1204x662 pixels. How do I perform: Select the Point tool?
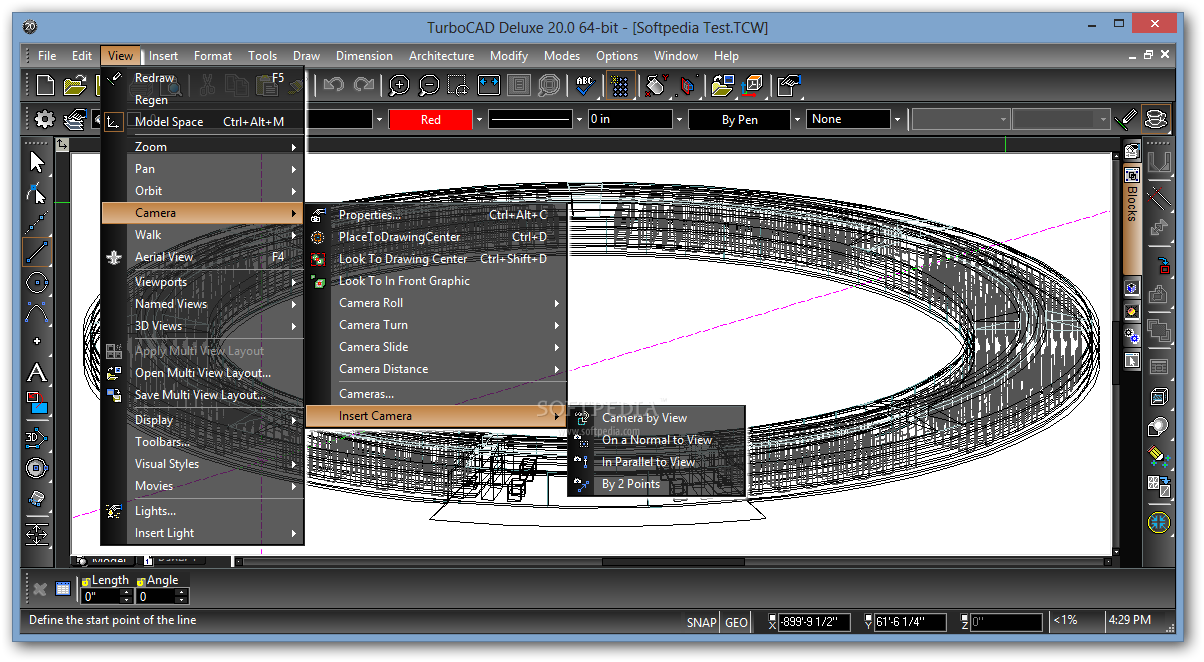point(37,342)
